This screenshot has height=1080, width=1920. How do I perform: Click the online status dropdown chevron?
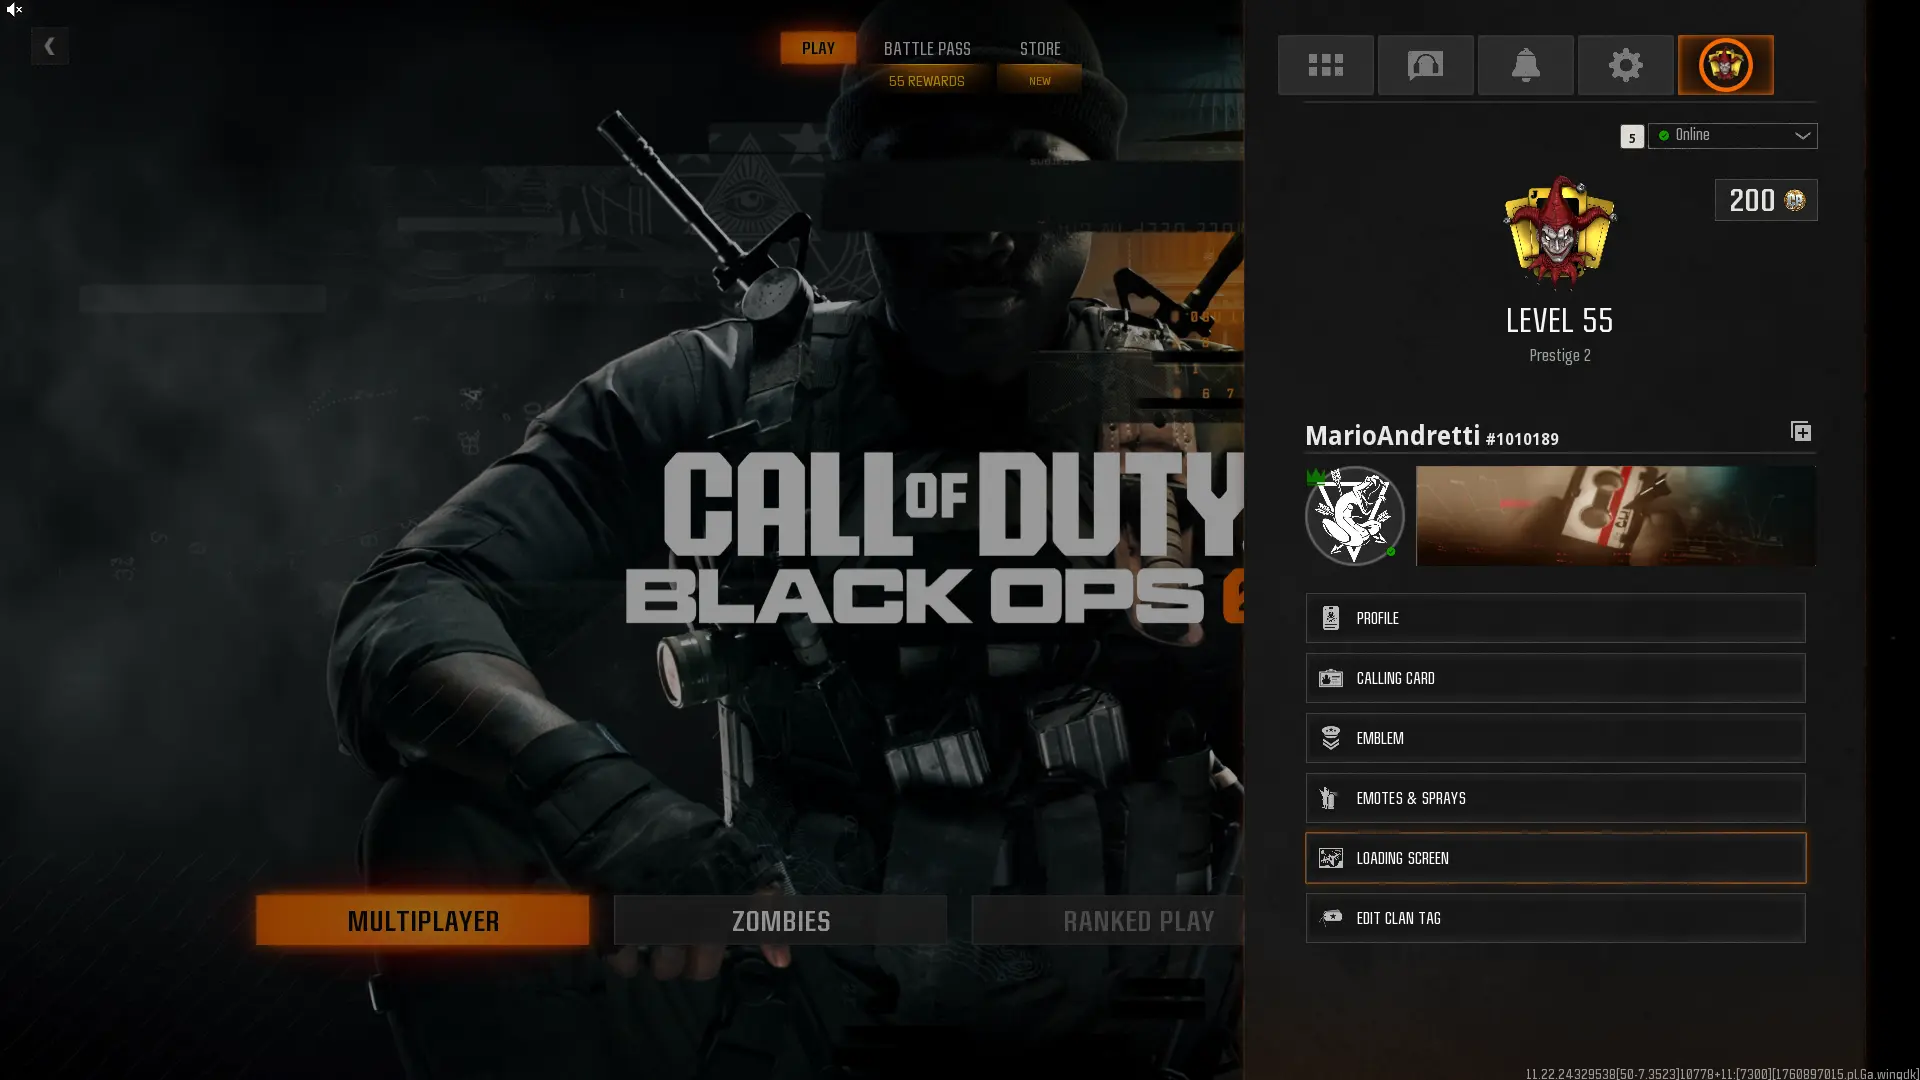[x=1802, y=136]
